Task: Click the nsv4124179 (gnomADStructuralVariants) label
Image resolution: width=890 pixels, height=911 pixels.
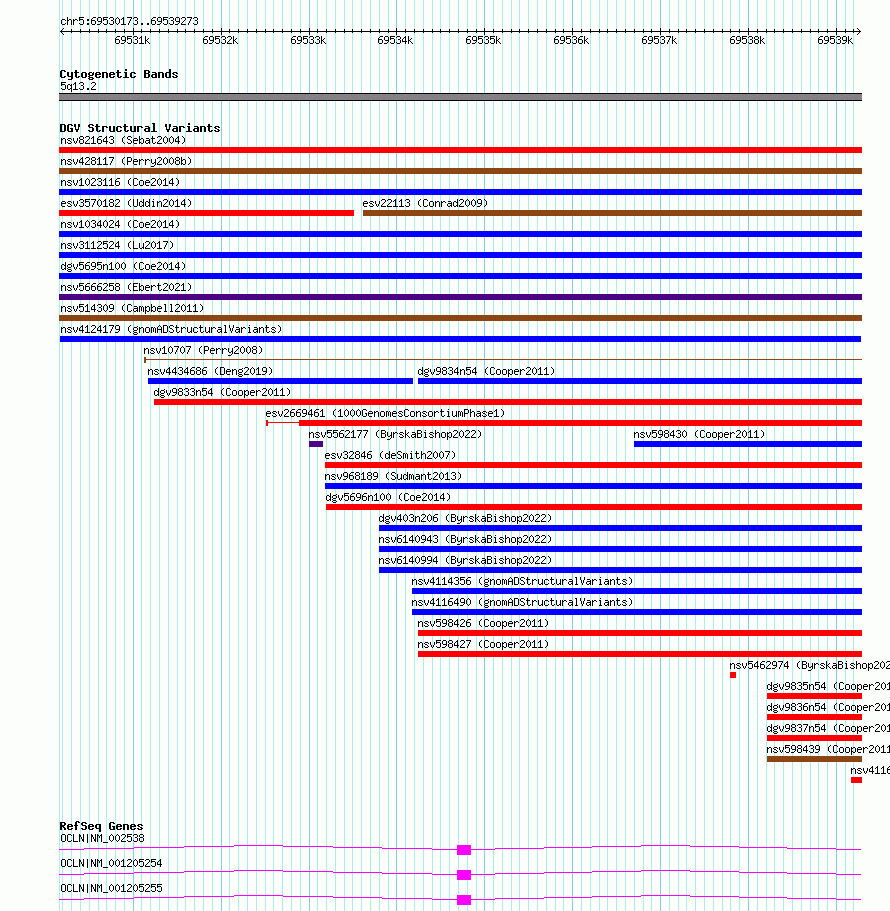Action: tap(171, 329)
